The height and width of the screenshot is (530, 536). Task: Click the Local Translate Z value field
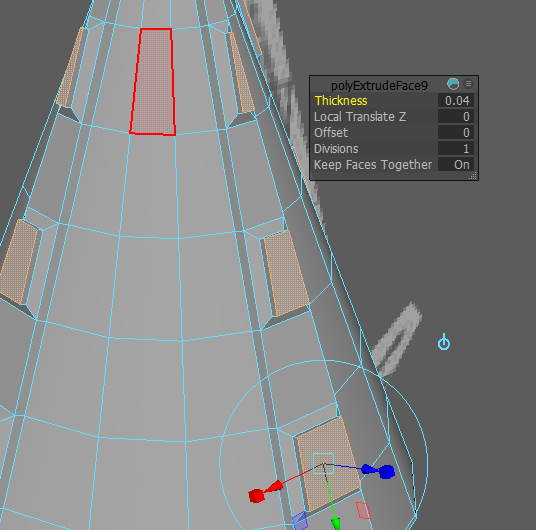[456, 117]
